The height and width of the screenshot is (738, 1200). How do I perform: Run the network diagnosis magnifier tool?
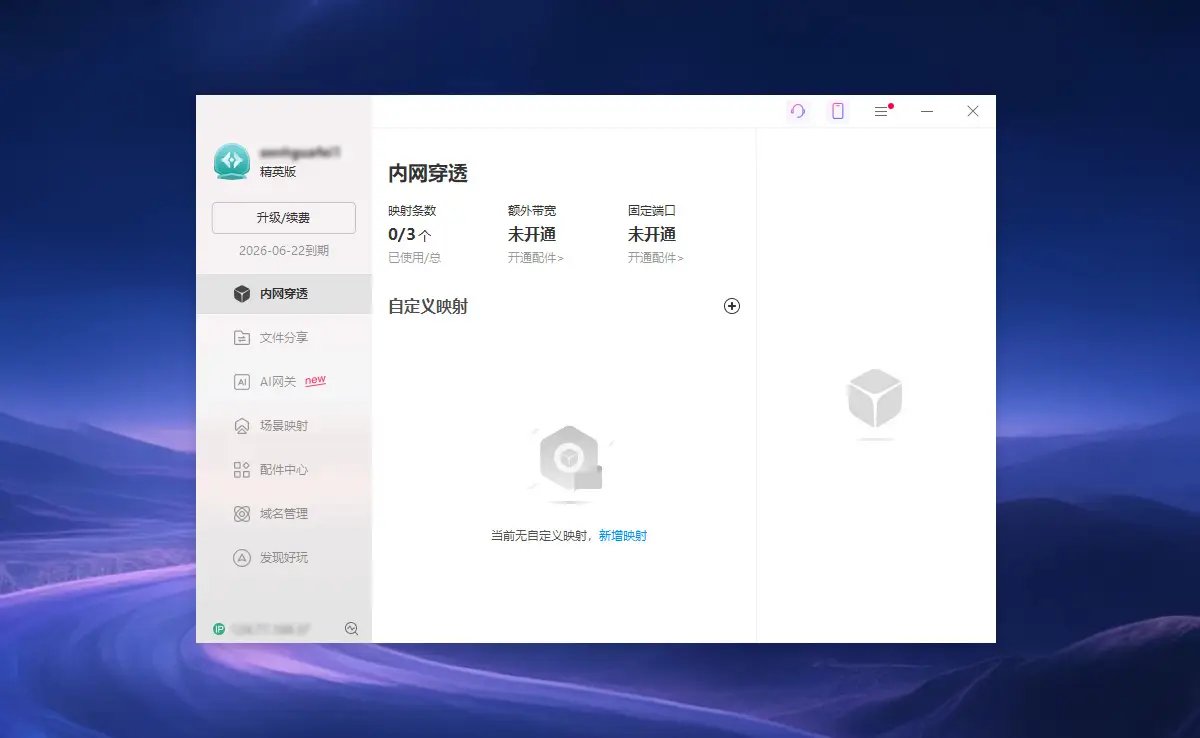[x=351, y=628]
